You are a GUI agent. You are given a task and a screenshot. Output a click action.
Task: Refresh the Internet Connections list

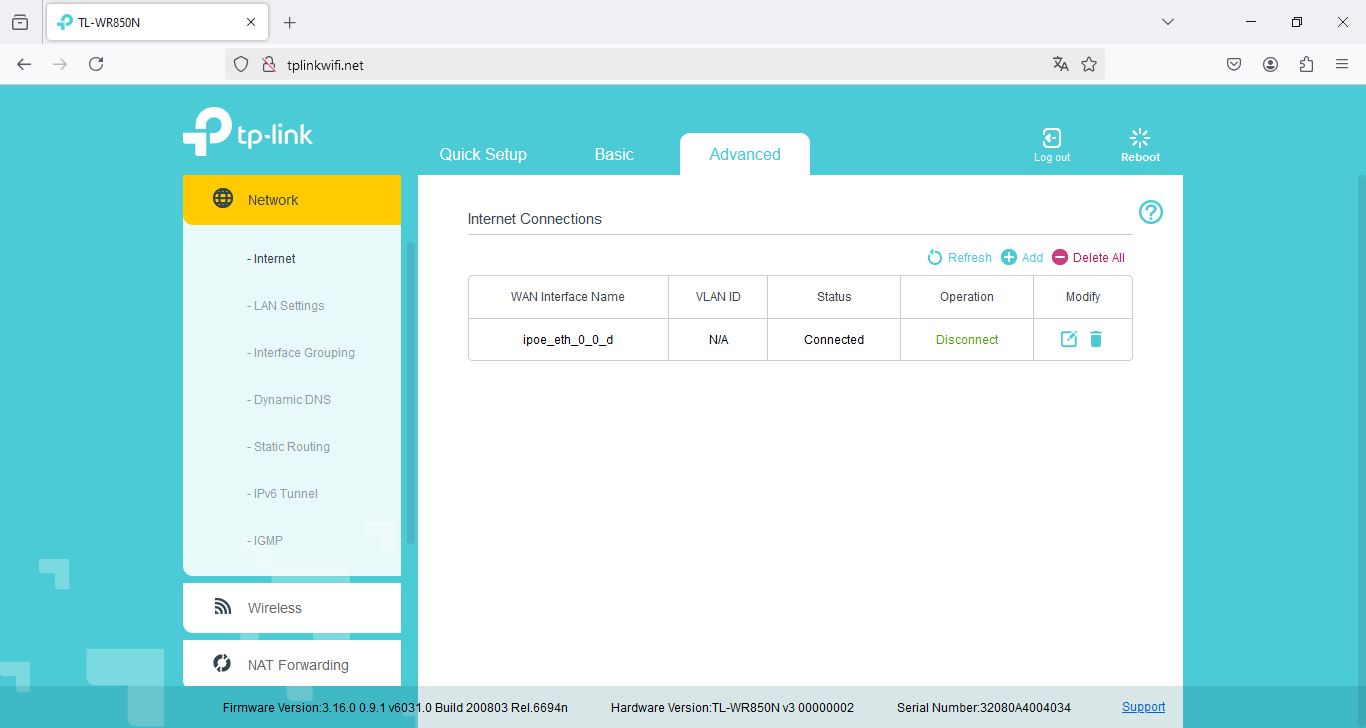[x=959, y=257]
